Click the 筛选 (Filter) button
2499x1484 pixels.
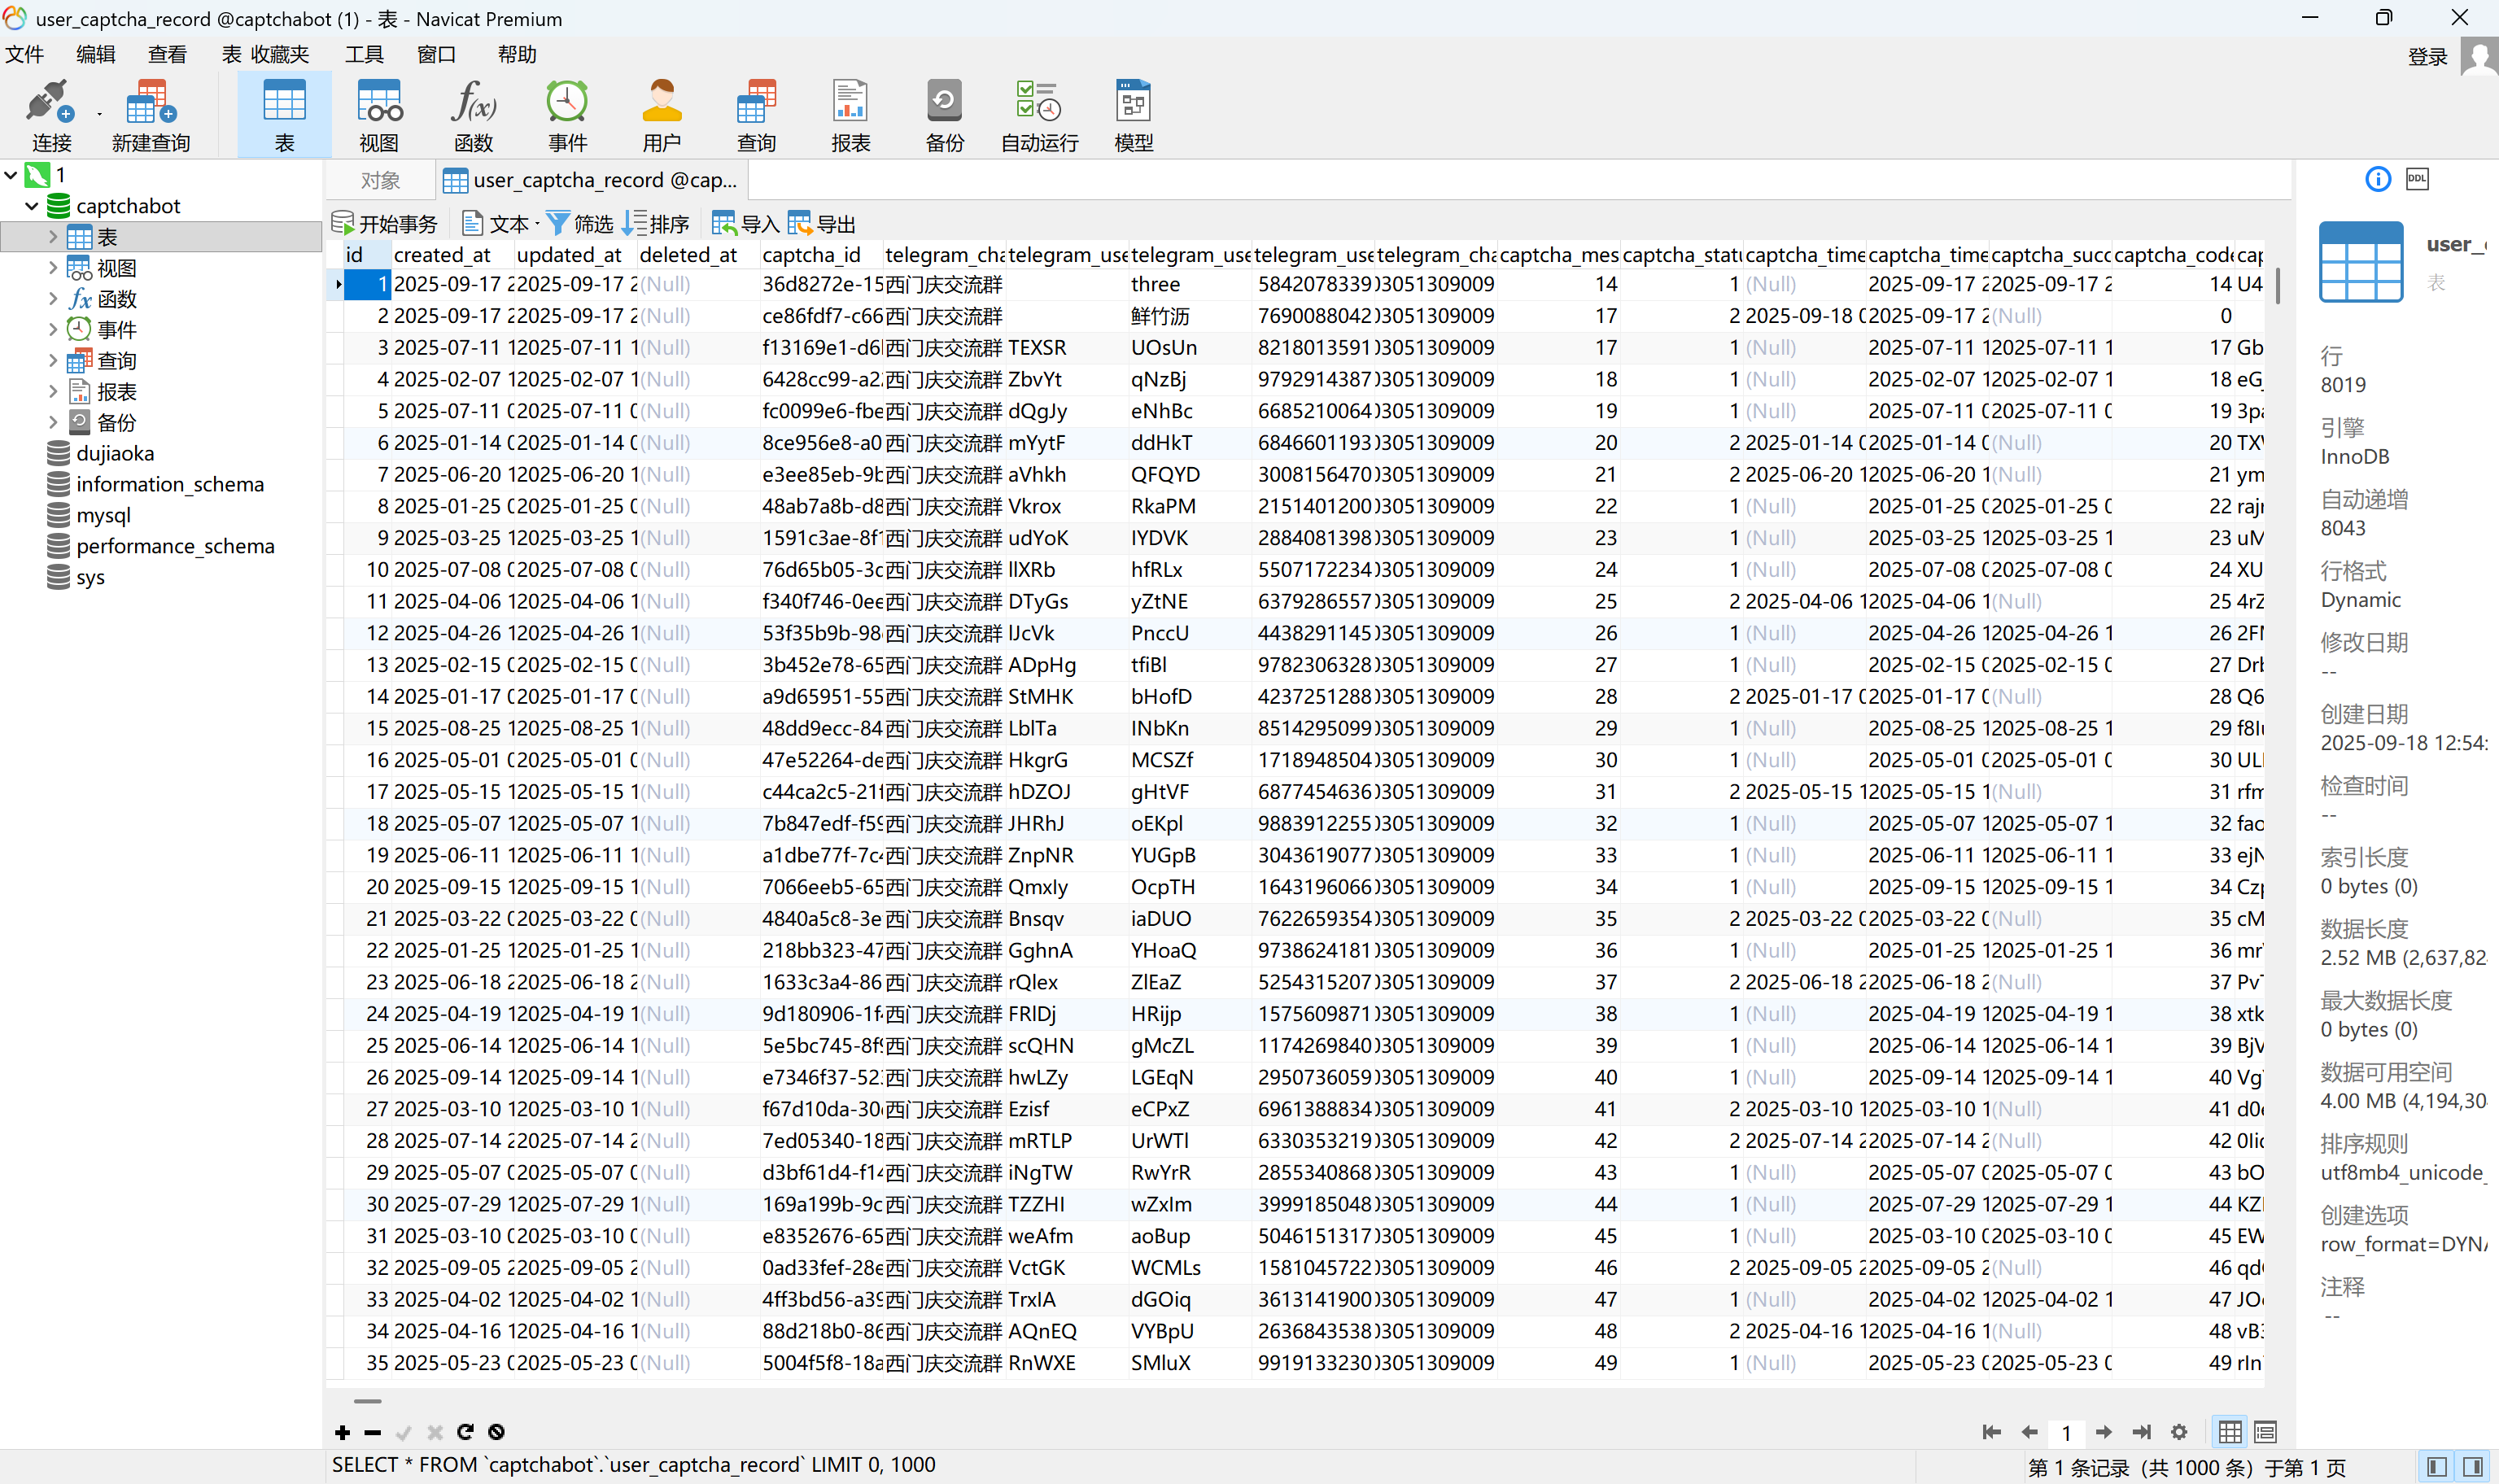point(580,224)
